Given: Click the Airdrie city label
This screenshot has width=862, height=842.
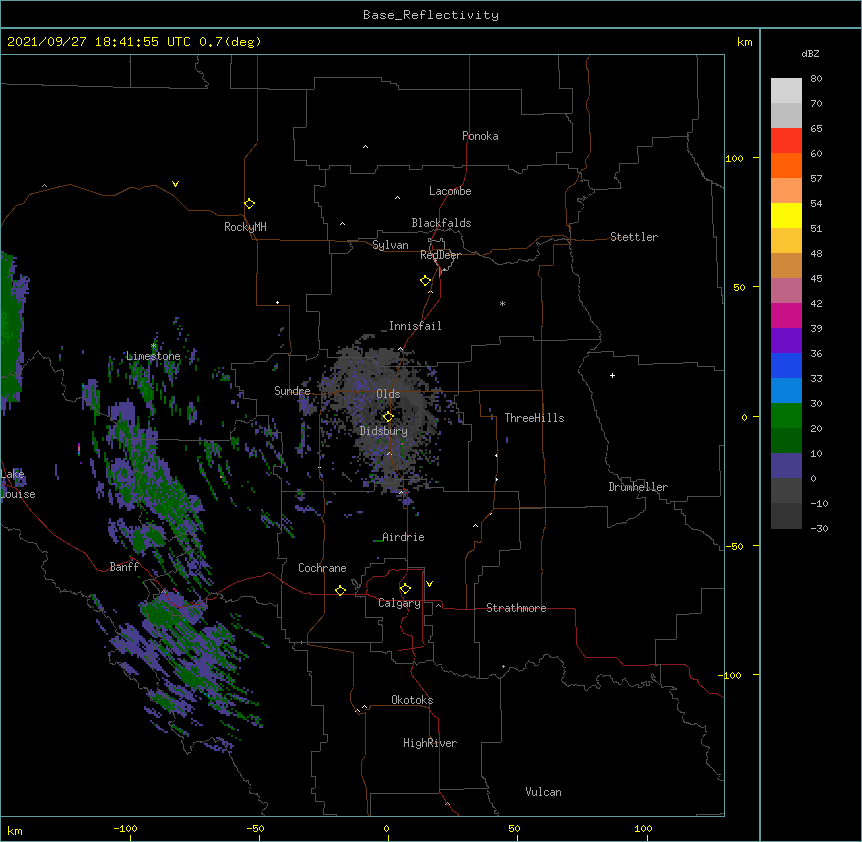Looking at the screenshot, I should tap(403, 537).
